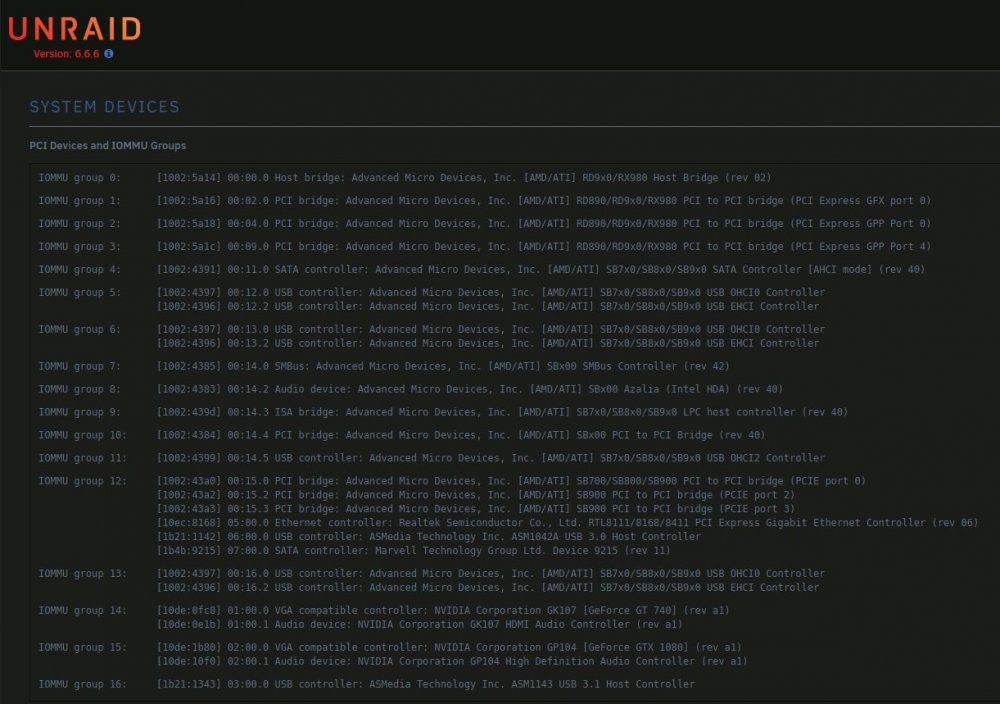Select the PCIE port 3 bridge line
Image resolution: width=1000 pixels, height=704 pixels.
point(476,509)
